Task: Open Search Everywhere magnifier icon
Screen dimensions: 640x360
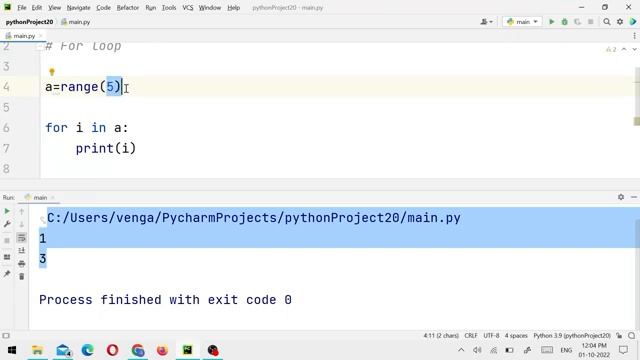Action: point(607,22)
